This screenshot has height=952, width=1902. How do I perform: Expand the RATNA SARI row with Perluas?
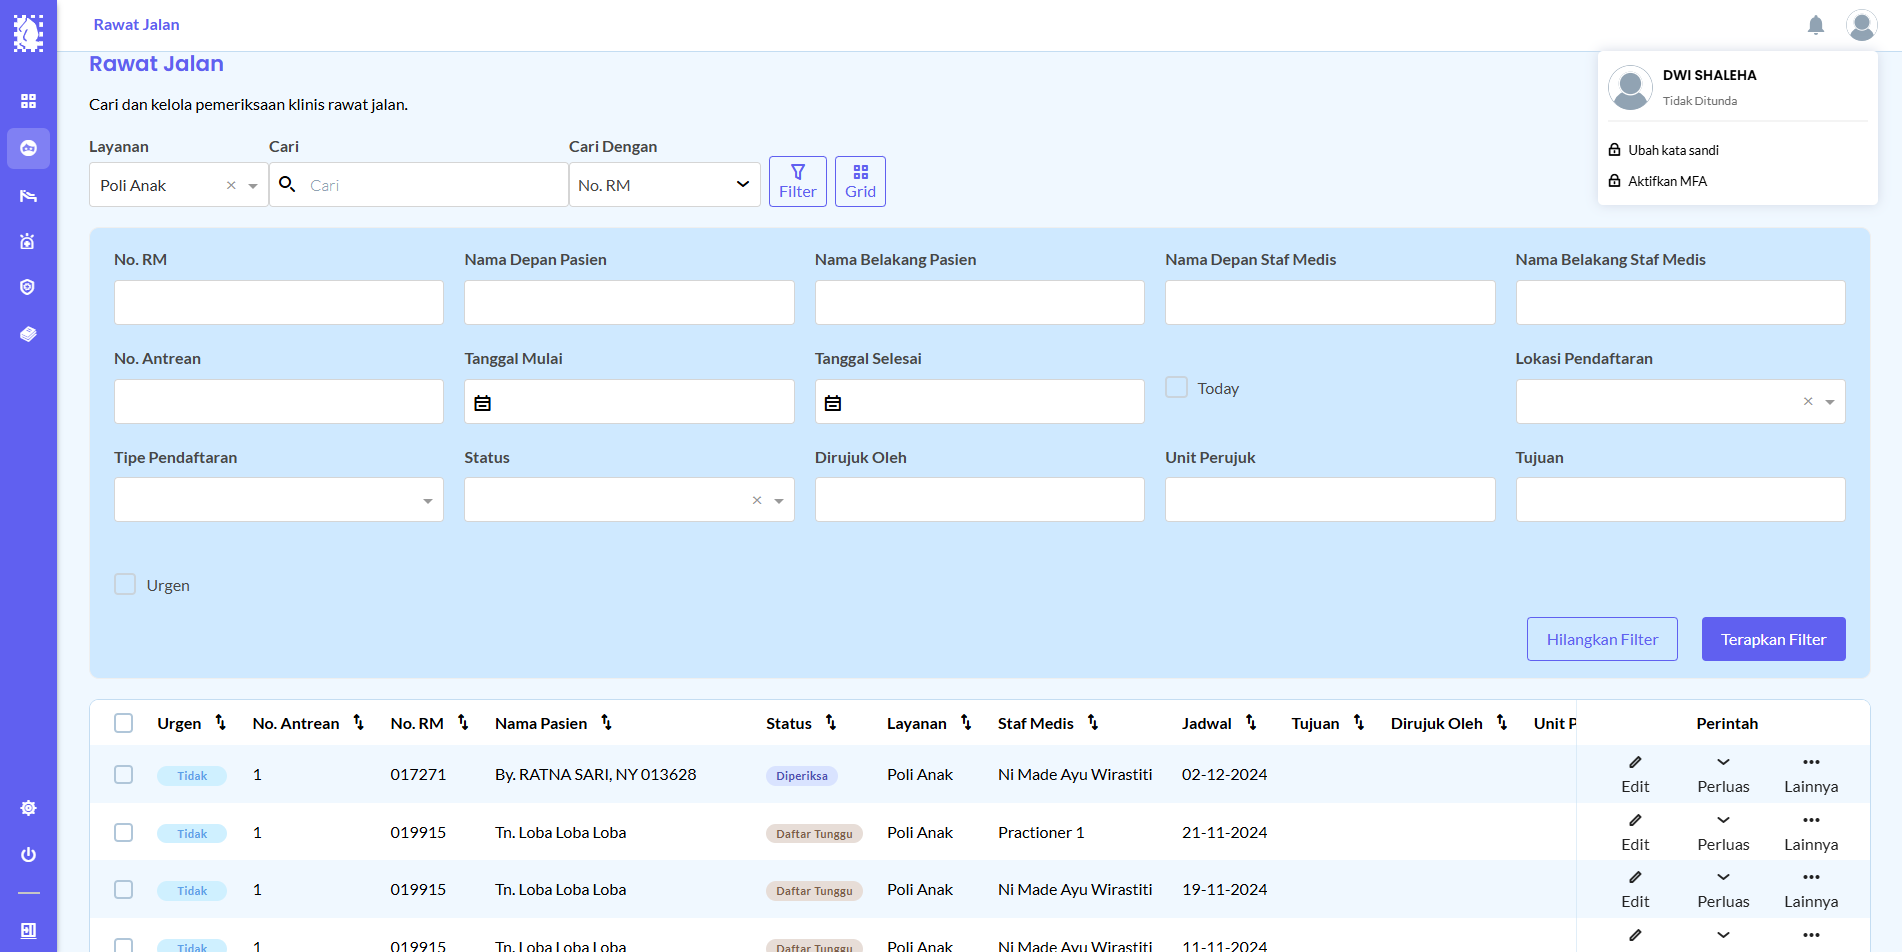coord(1723,775)
